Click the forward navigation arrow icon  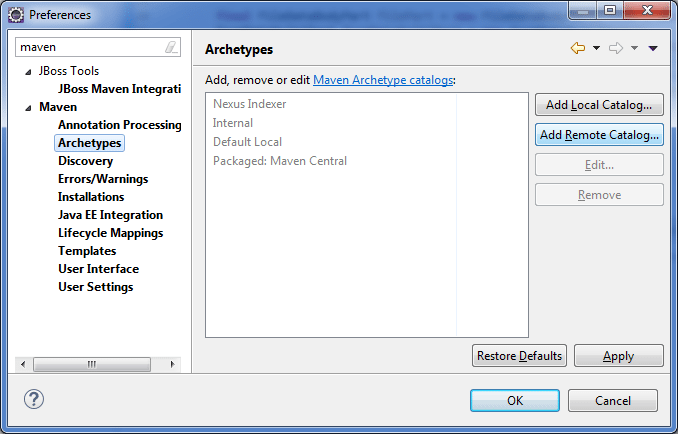tap(616, 48)
